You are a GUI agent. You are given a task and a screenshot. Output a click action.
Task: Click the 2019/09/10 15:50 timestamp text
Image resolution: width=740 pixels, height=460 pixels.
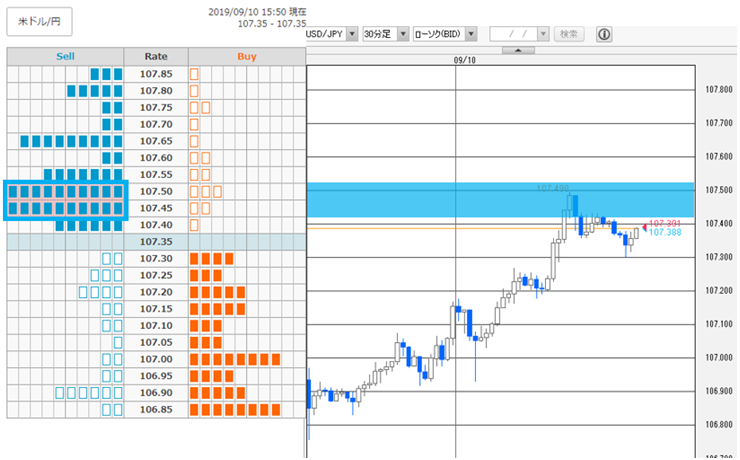(x=247, y=12)
